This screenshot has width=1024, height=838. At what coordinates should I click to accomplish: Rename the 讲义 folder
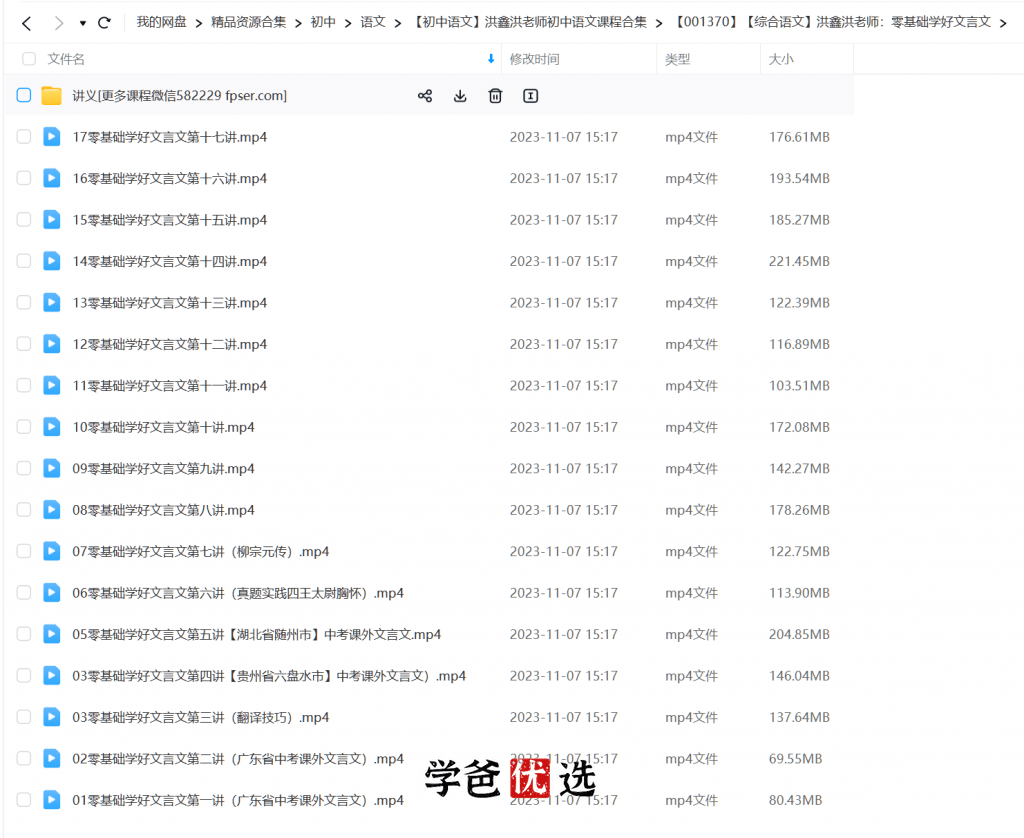point(531,96)
